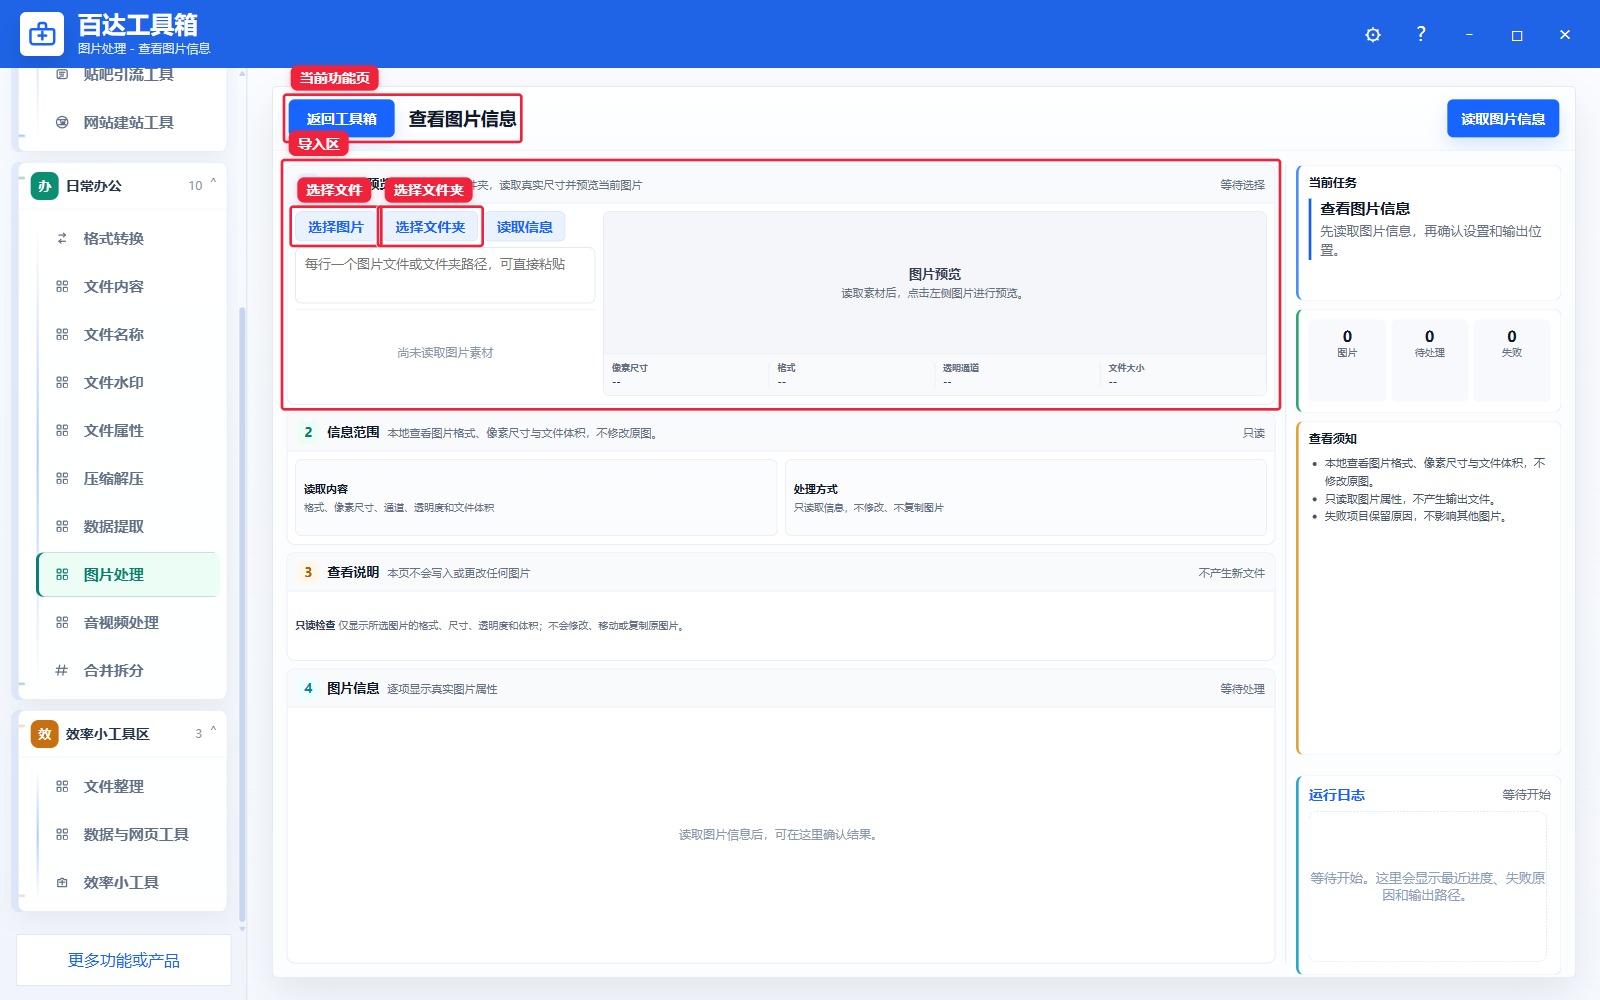This screenshot has height=1000, width=1600.
Task: Click the grid icon beside 音视频处理
Action: tap(62, 623)
